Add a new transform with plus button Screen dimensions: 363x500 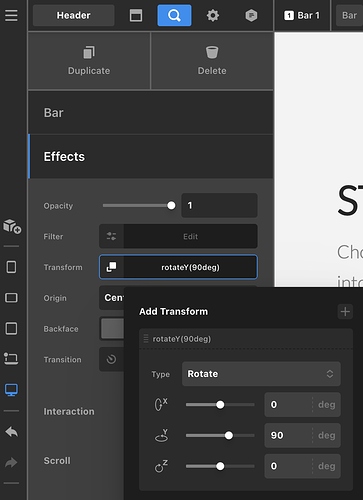[x=345, y=311]
